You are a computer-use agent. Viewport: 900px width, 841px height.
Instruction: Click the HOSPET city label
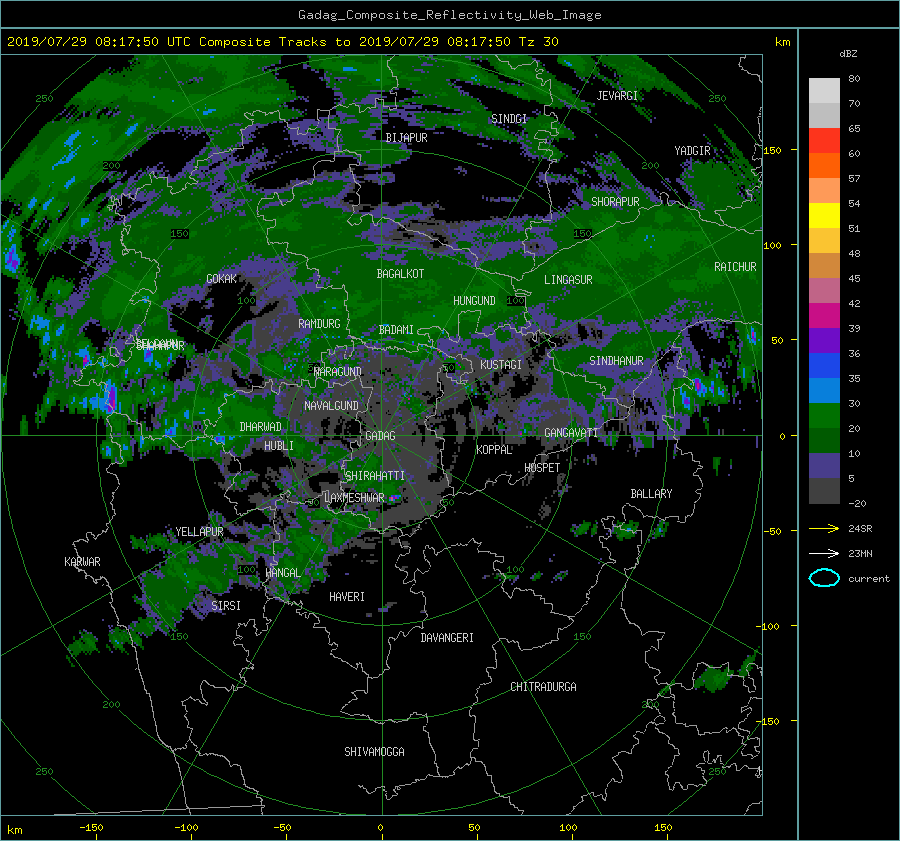[x=542, y=468]
